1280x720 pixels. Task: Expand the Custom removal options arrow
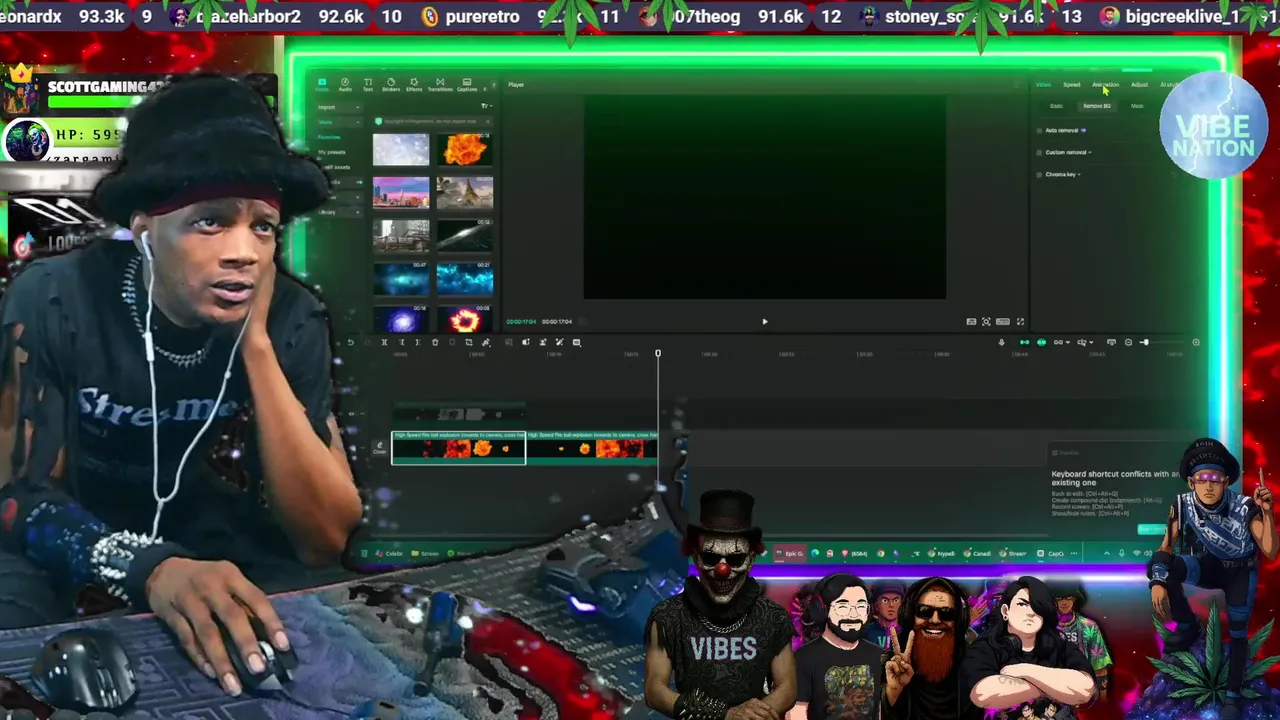tap(1090, 153)
